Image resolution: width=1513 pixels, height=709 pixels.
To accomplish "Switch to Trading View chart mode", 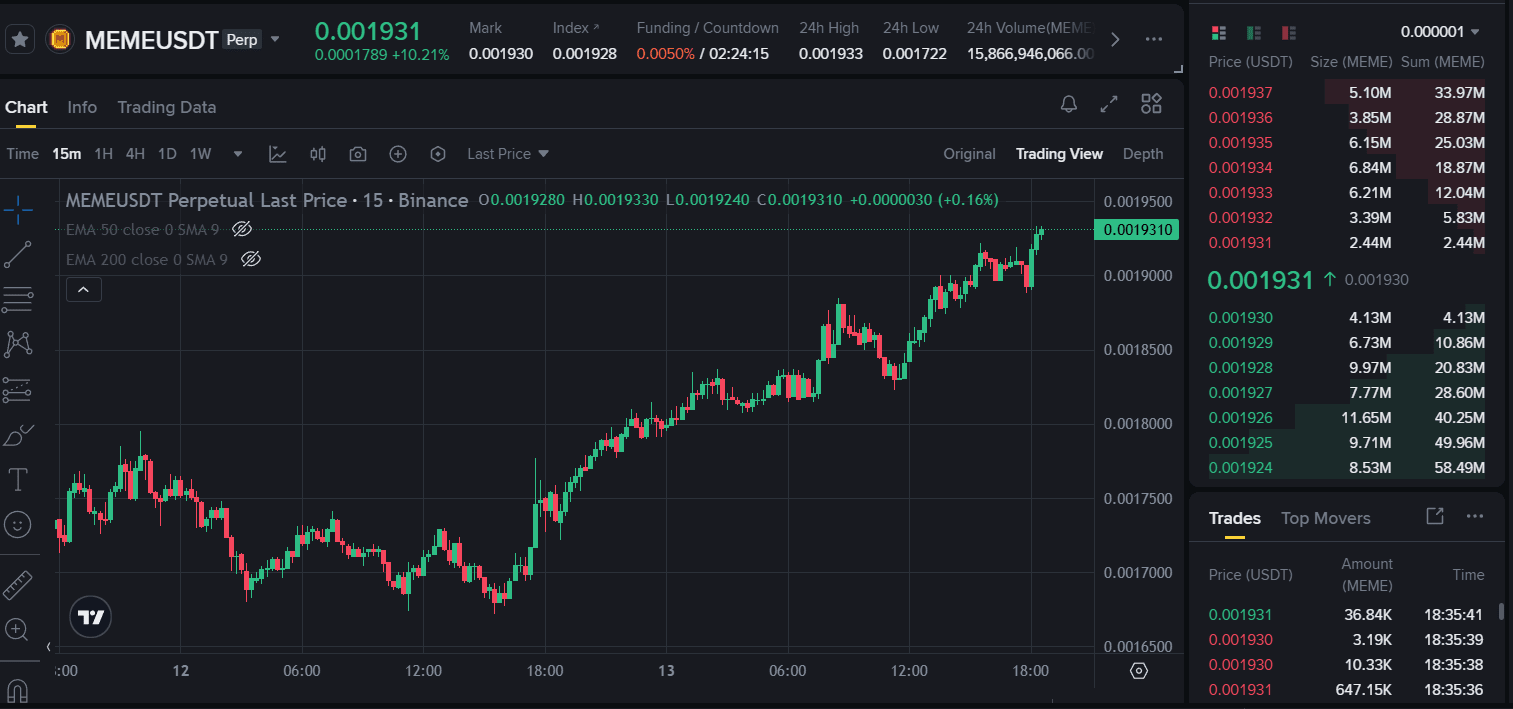I will pyautogui.click(x=1059, y=154).
